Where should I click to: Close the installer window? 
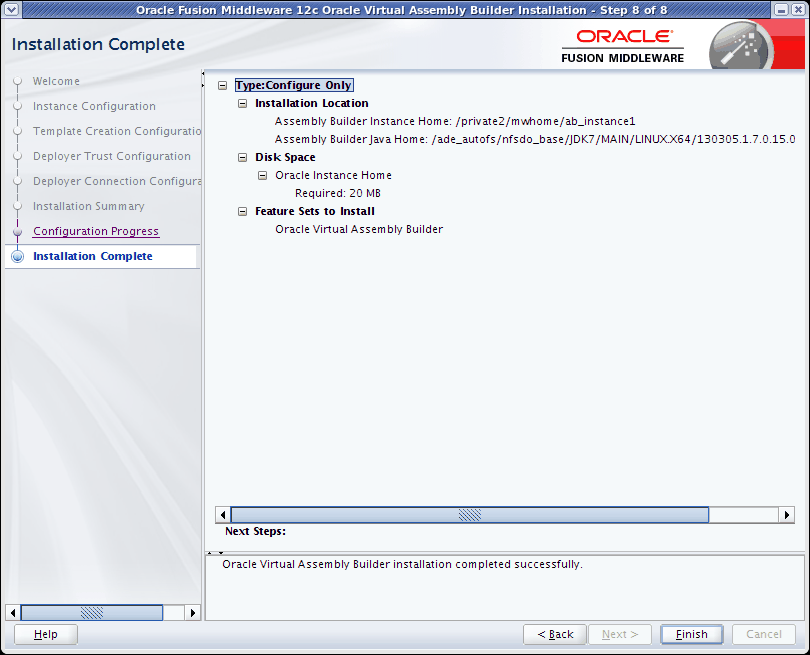pos(798,10)
